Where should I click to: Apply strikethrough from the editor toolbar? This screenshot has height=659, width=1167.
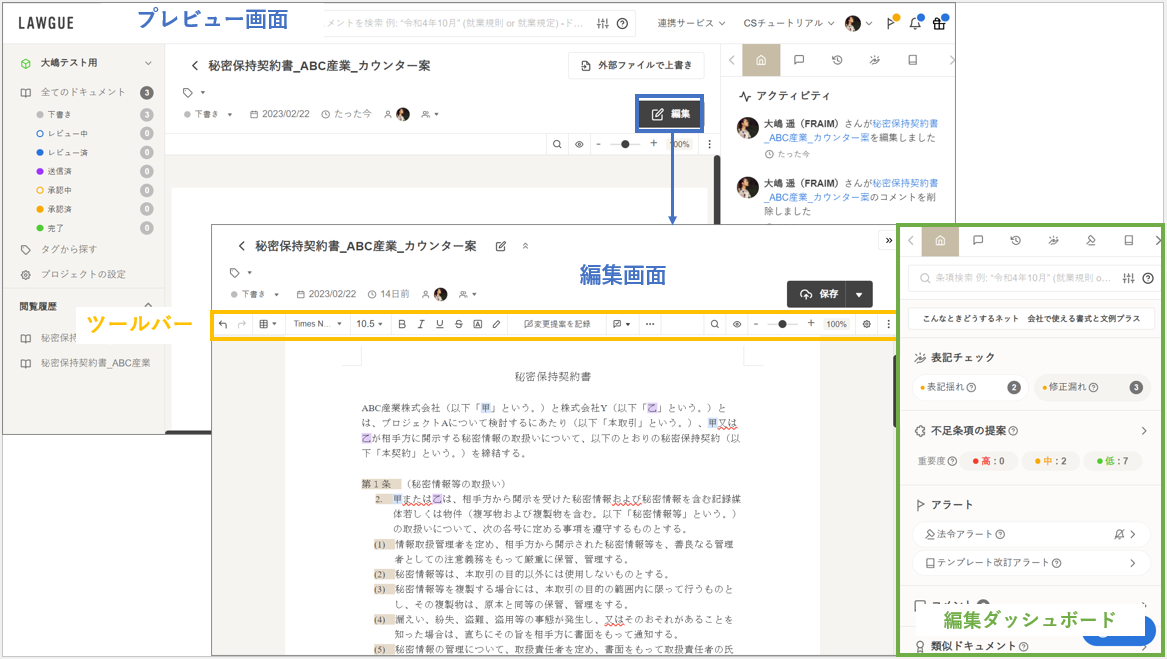[x=459, y=324]
